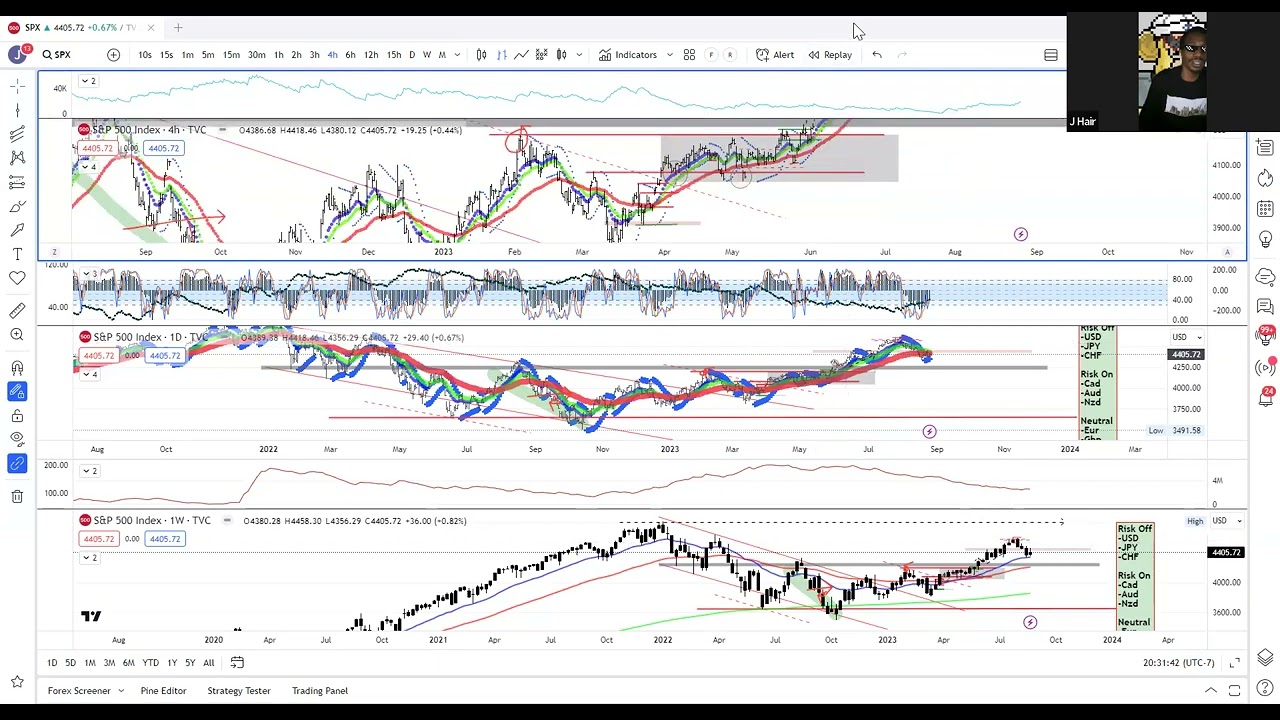
Task: Expand the timeframe dropdown arrow
Action: coord(458,55)
